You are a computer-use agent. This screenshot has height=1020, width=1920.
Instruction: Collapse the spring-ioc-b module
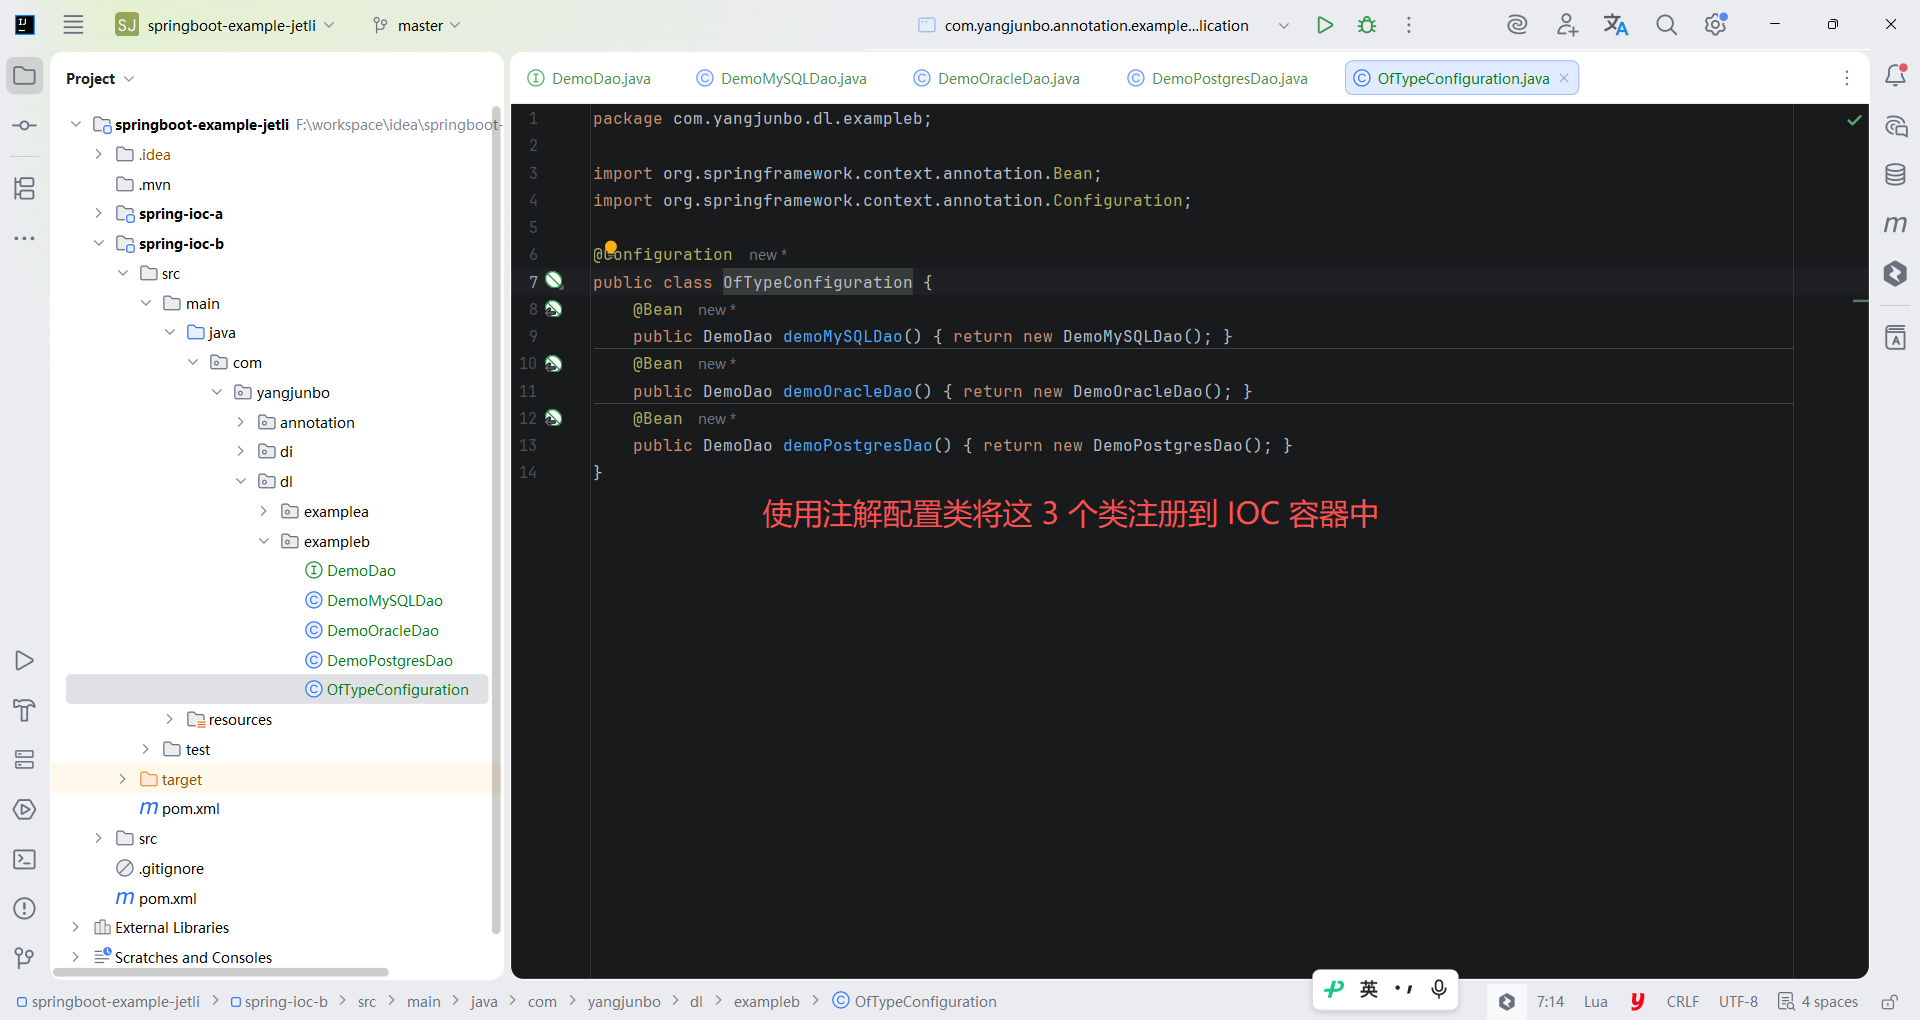point(98,243)
